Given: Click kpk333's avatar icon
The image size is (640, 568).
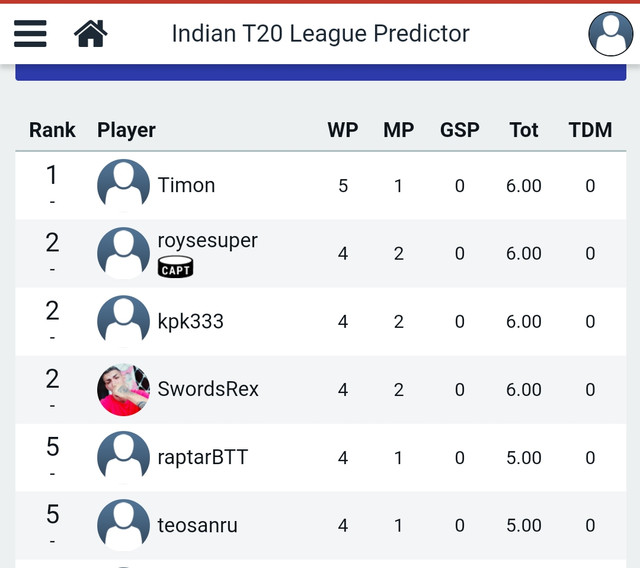Looking at the screenshot, I should click(123, 322).
